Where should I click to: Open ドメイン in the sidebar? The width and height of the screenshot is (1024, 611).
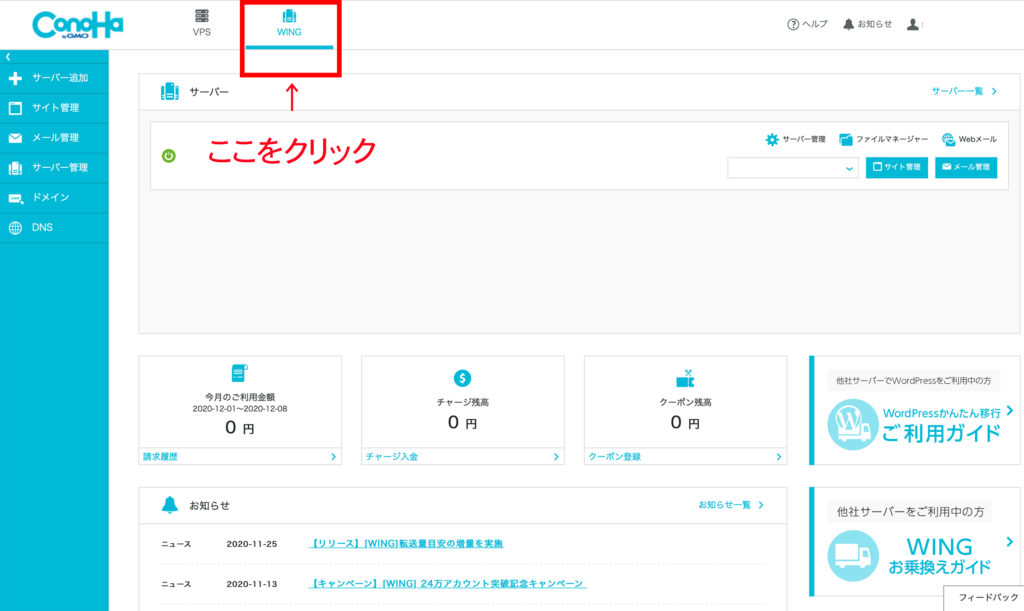54,197
